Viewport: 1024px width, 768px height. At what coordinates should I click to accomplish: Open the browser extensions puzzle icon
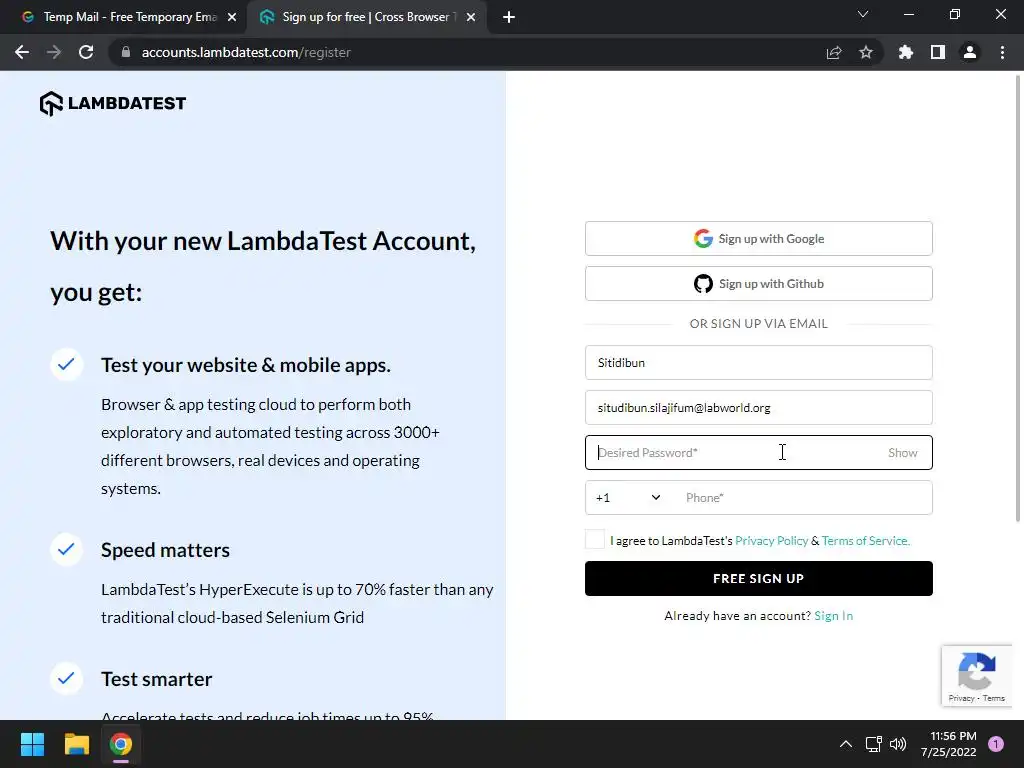coord(906,52)
